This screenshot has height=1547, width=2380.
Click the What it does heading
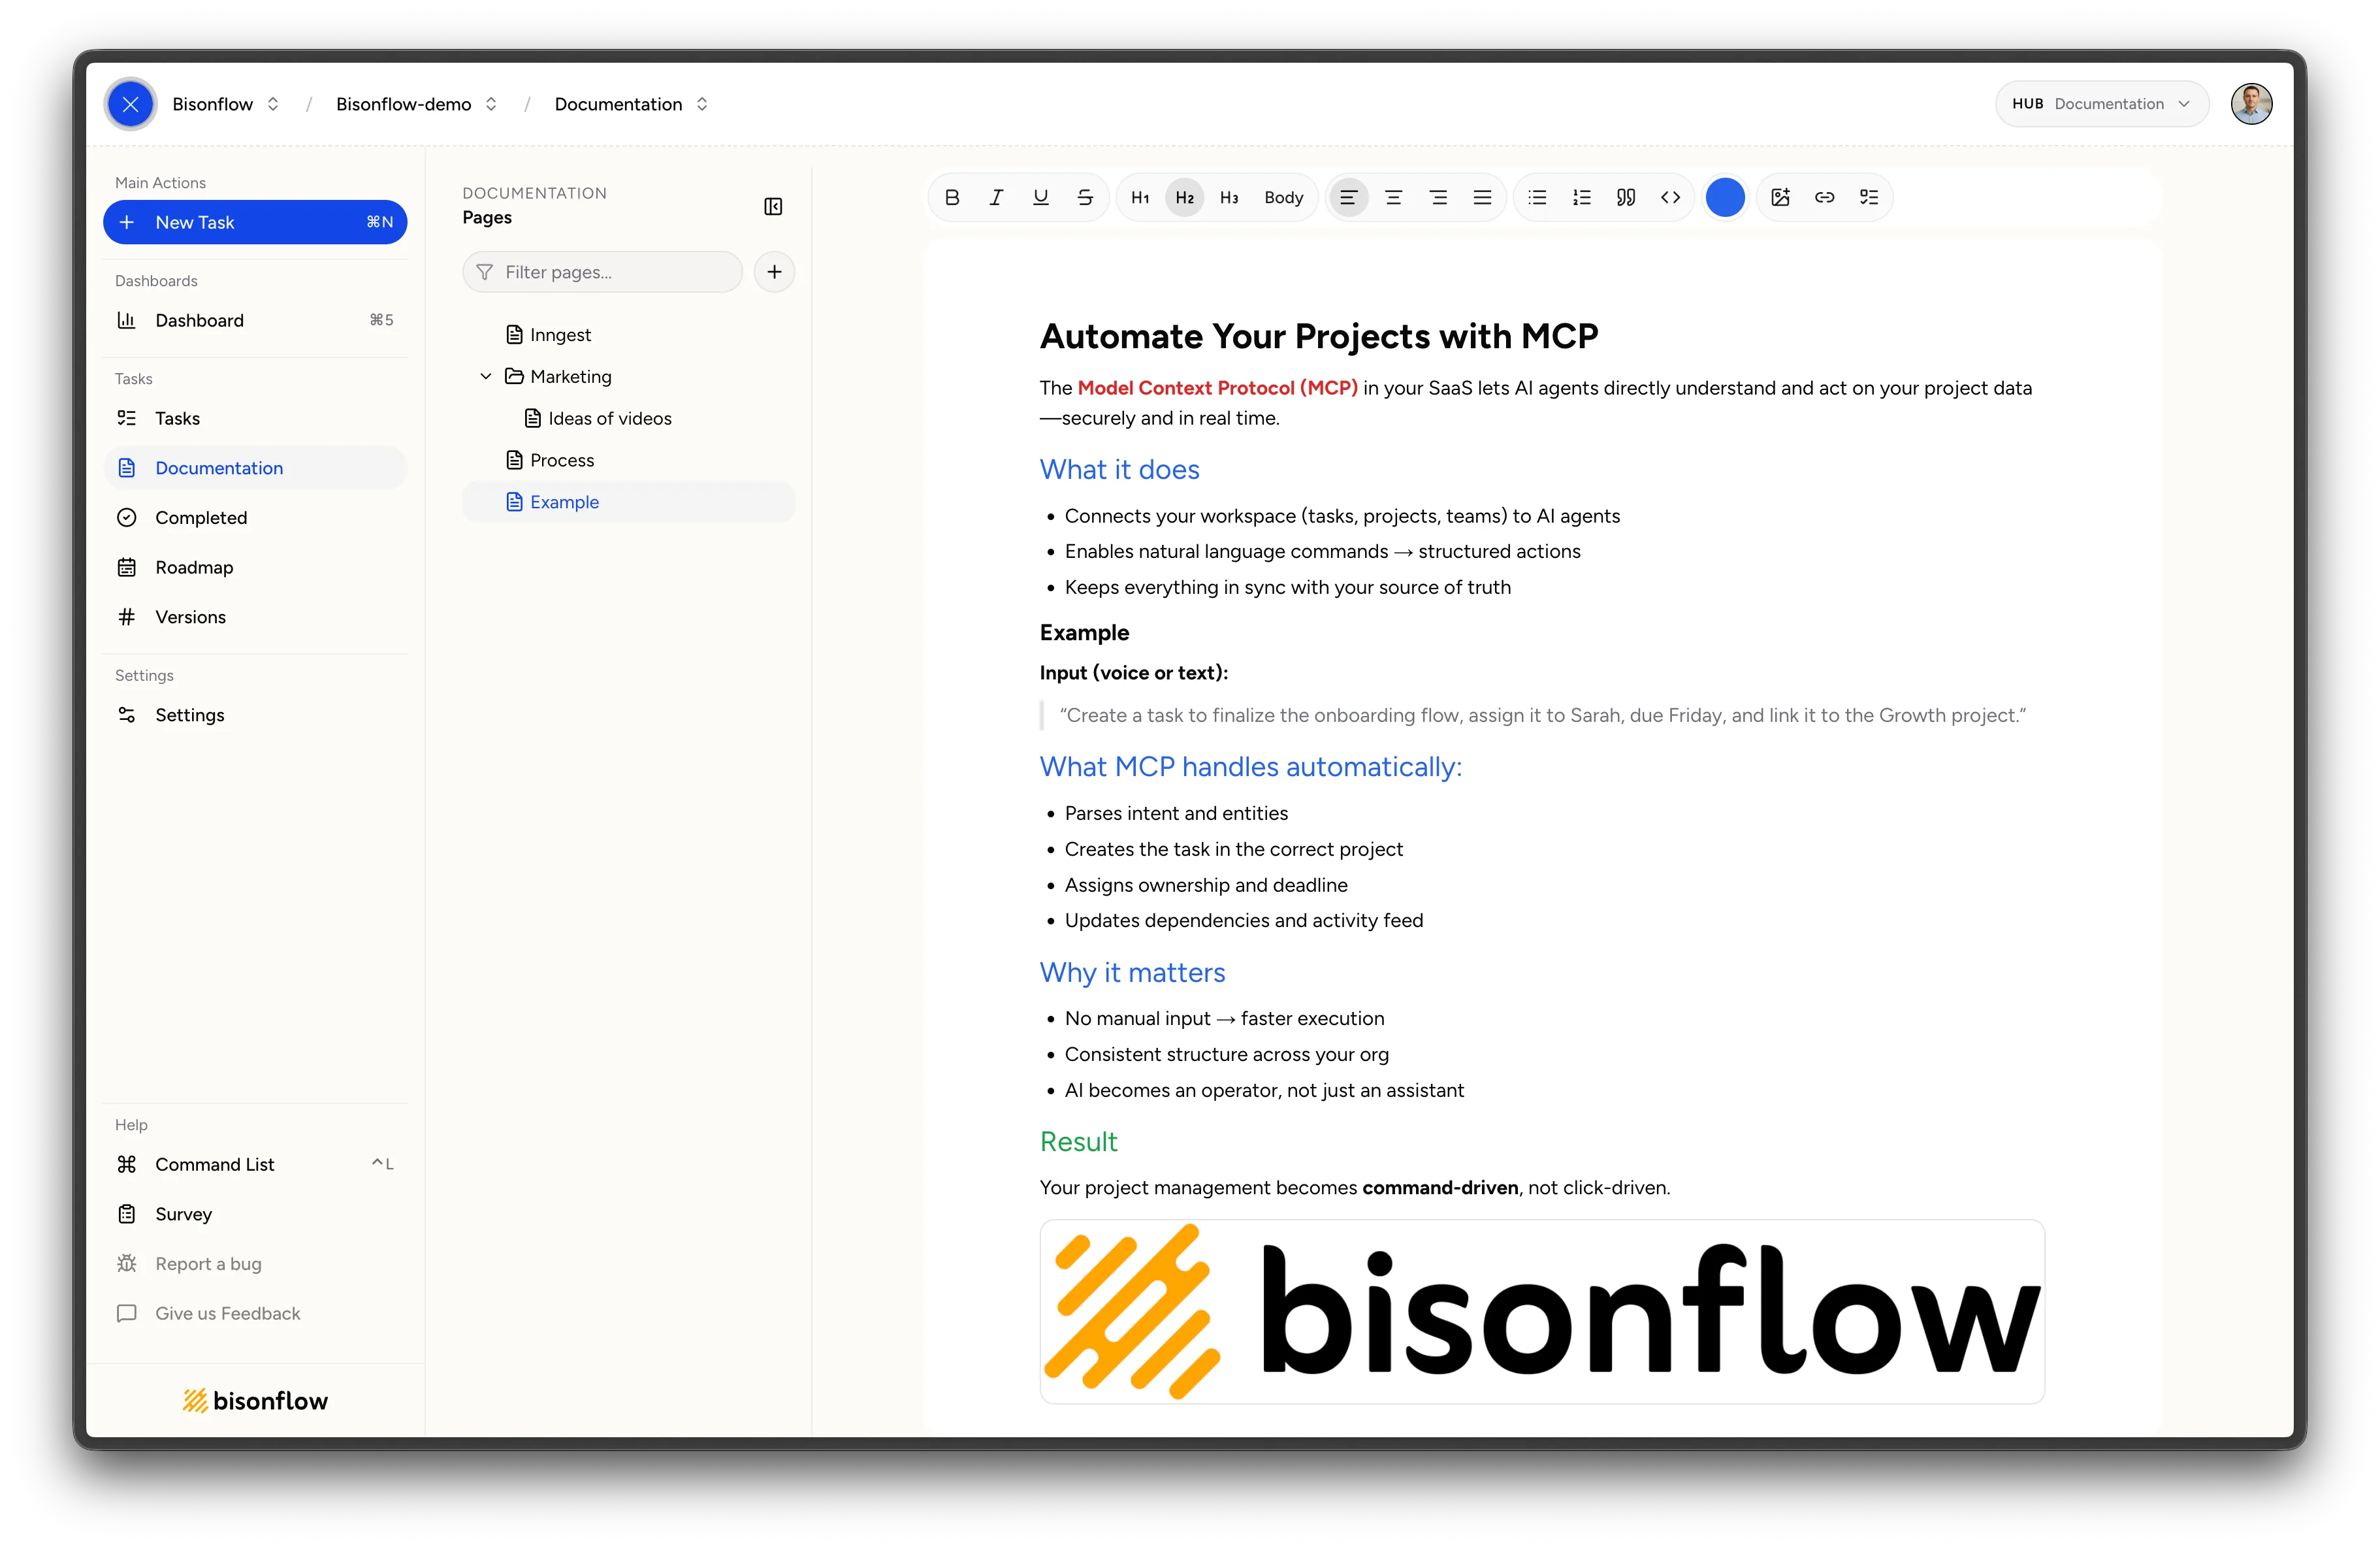pyautogui.click(x=1119, y=470)
